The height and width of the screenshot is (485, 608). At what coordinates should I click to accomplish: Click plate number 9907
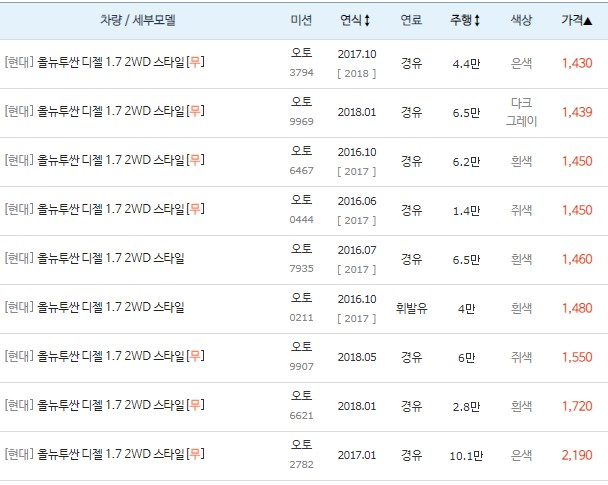(x=301, y=367)
